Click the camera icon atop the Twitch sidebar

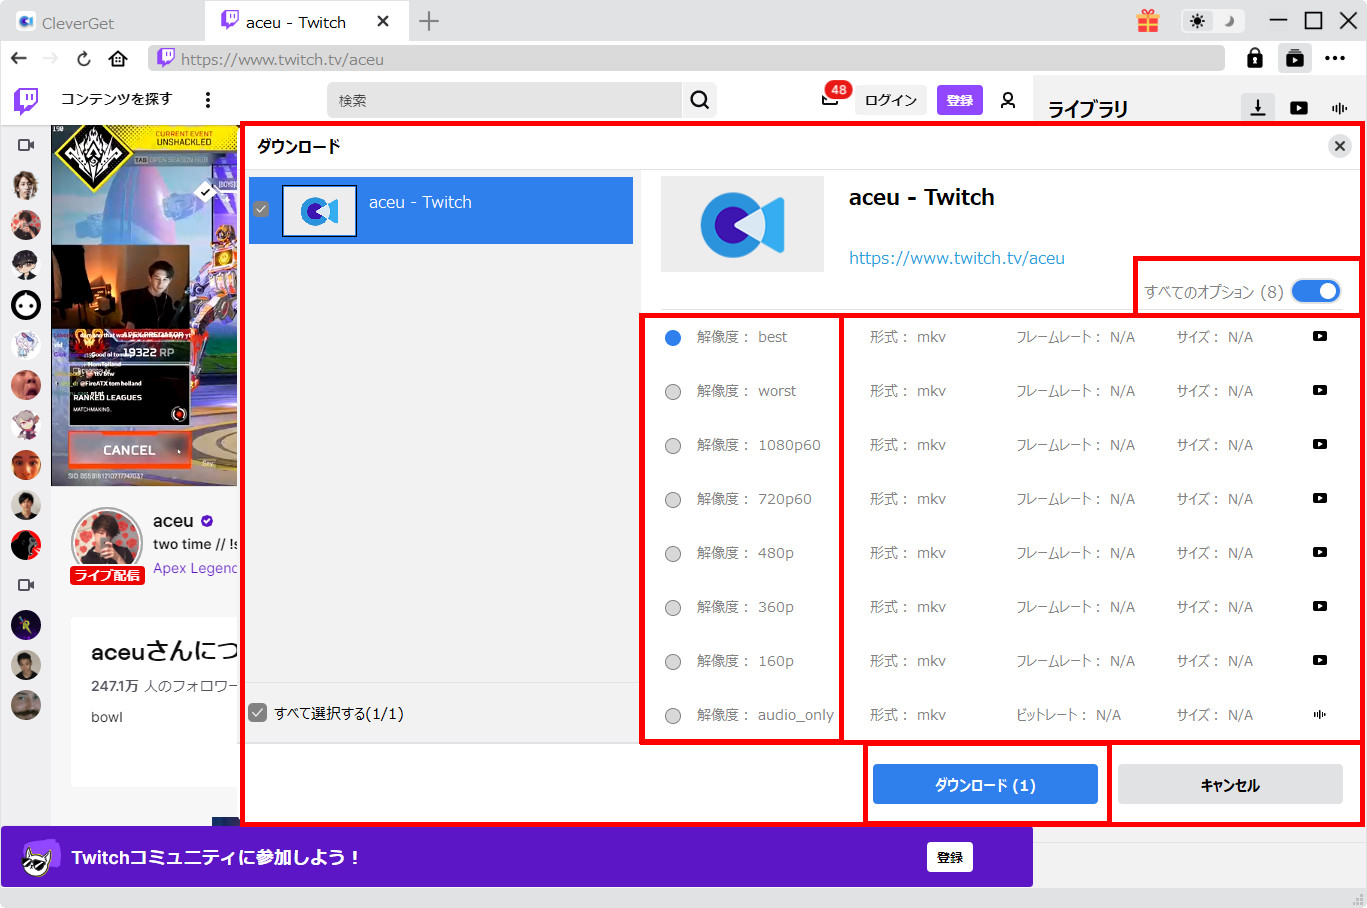tap(26, 145)
